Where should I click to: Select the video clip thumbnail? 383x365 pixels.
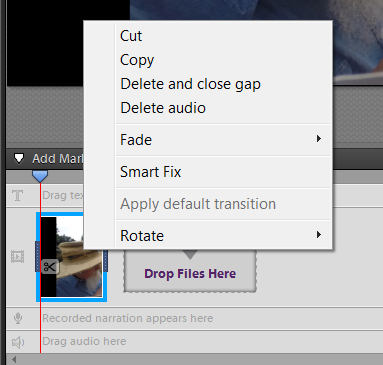[72, 257]
